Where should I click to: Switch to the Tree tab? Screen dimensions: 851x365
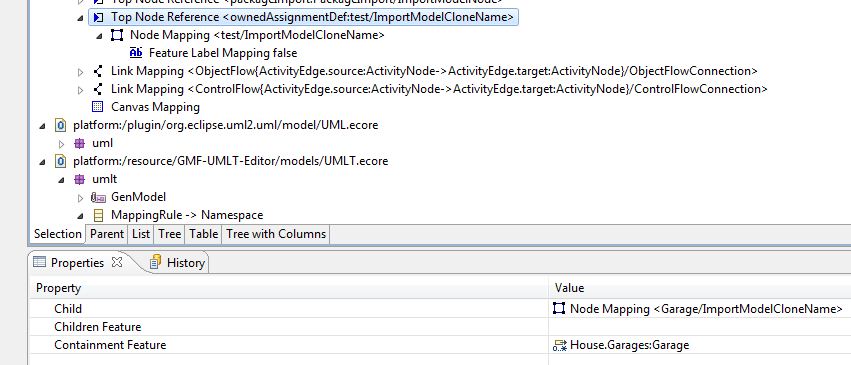coord(169,234)
